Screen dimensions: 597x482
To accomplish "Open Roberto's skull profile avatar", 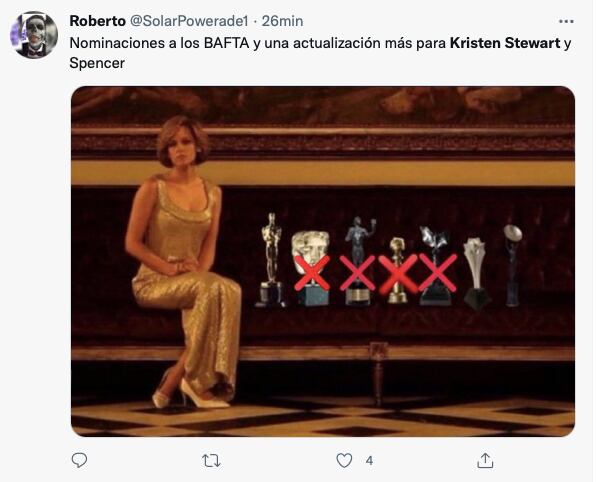I will click(34, 35).
